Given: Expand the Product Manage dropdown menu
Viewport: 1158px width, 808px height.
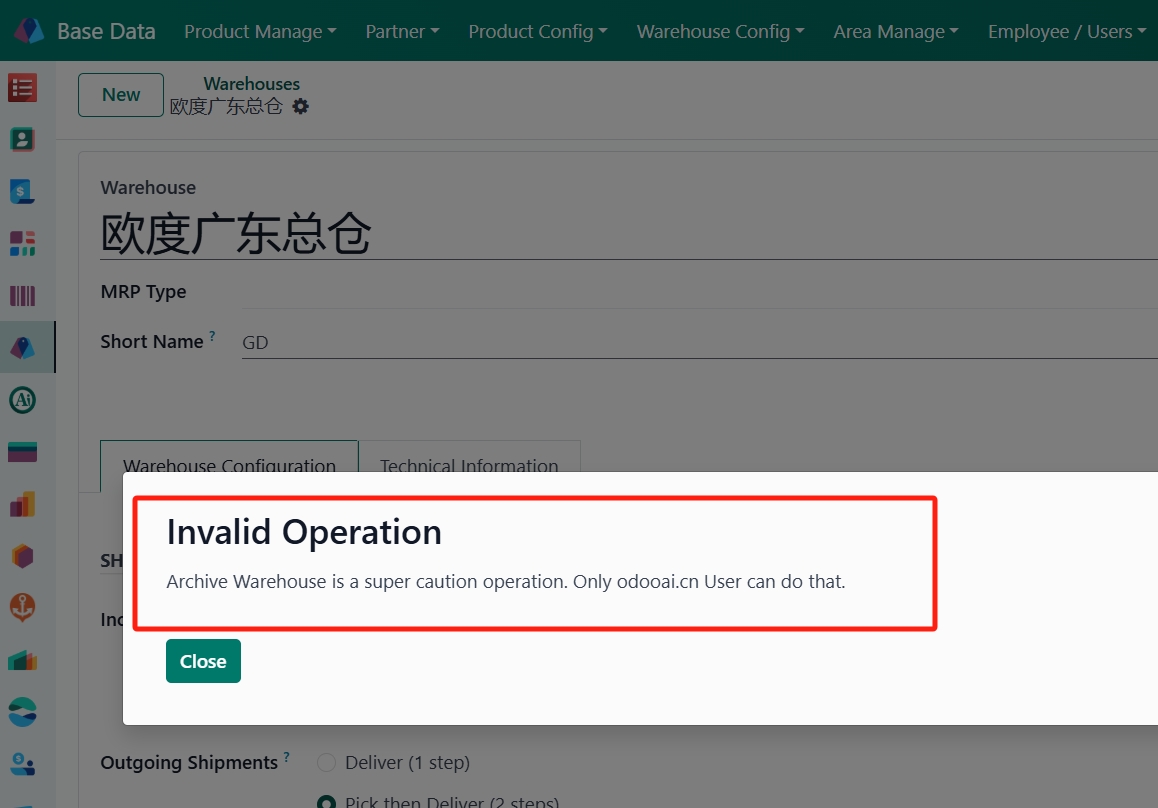Looking at the screenshot, I should coord(260,32).
